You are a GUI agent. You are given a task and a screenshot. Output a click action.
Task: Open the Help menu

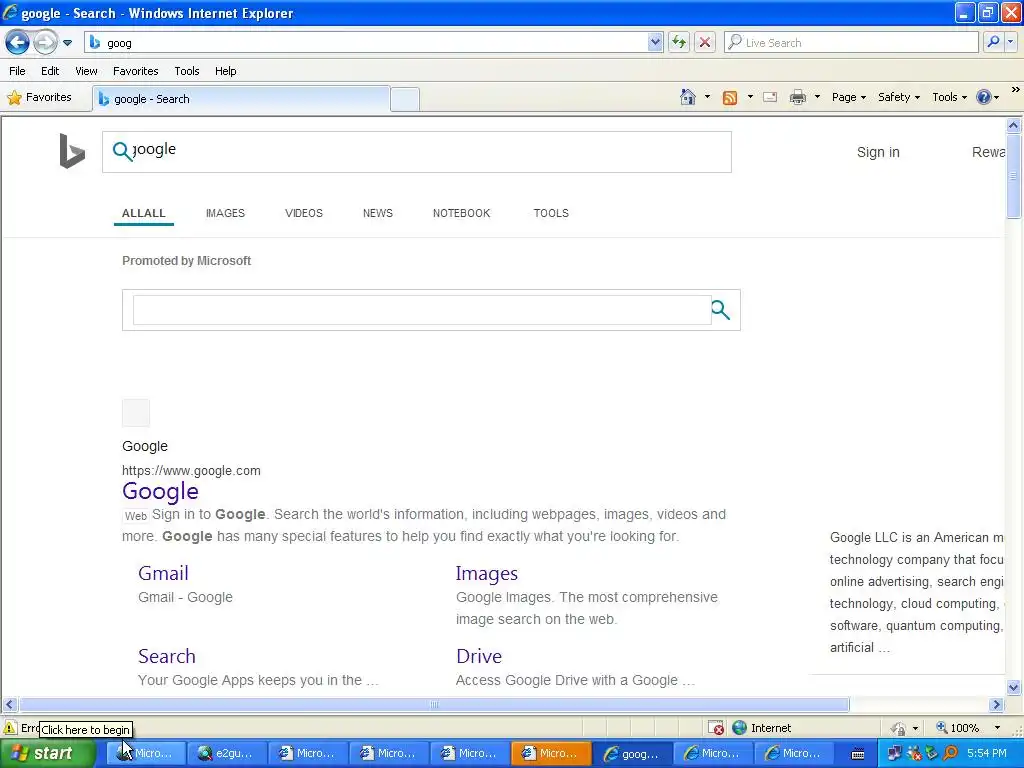pos(225,71)
